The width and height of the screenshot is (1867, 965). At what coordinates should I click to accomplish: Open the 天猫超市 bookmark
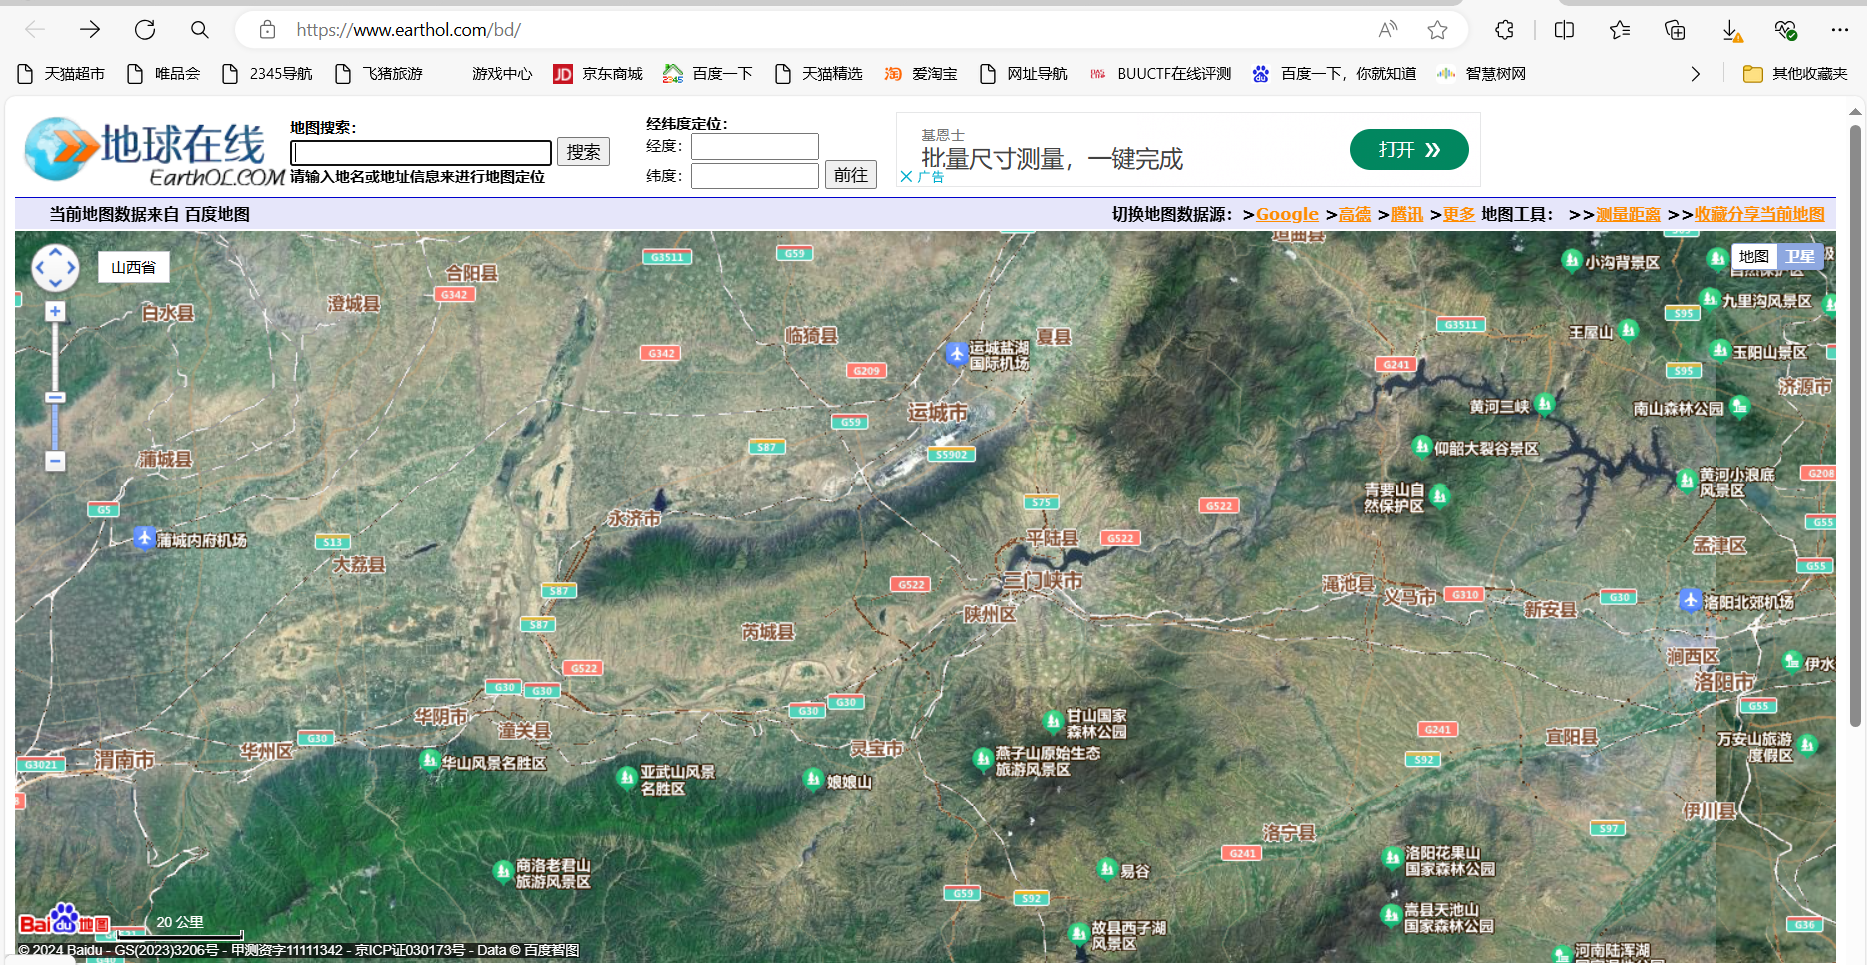point(61,74)
